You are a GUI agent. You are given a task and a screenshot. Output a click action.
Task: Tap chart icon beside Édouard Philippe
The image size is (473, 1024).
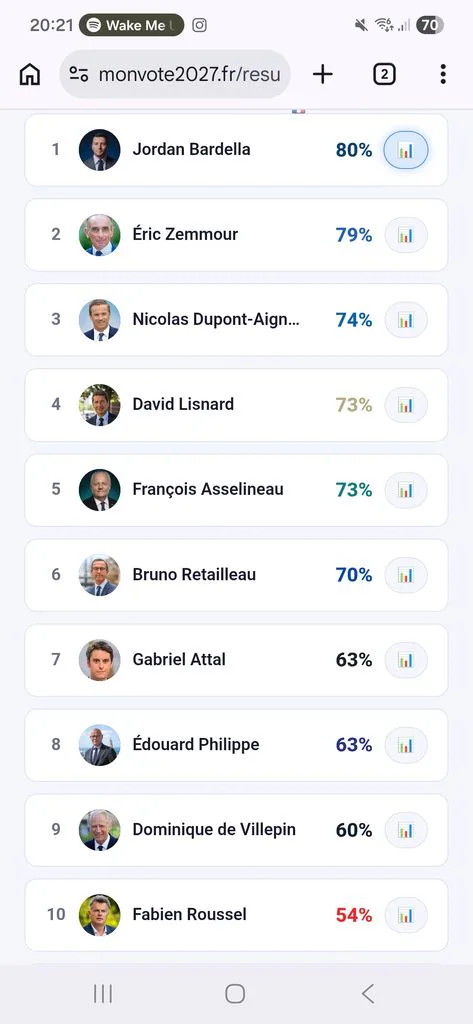406,744
